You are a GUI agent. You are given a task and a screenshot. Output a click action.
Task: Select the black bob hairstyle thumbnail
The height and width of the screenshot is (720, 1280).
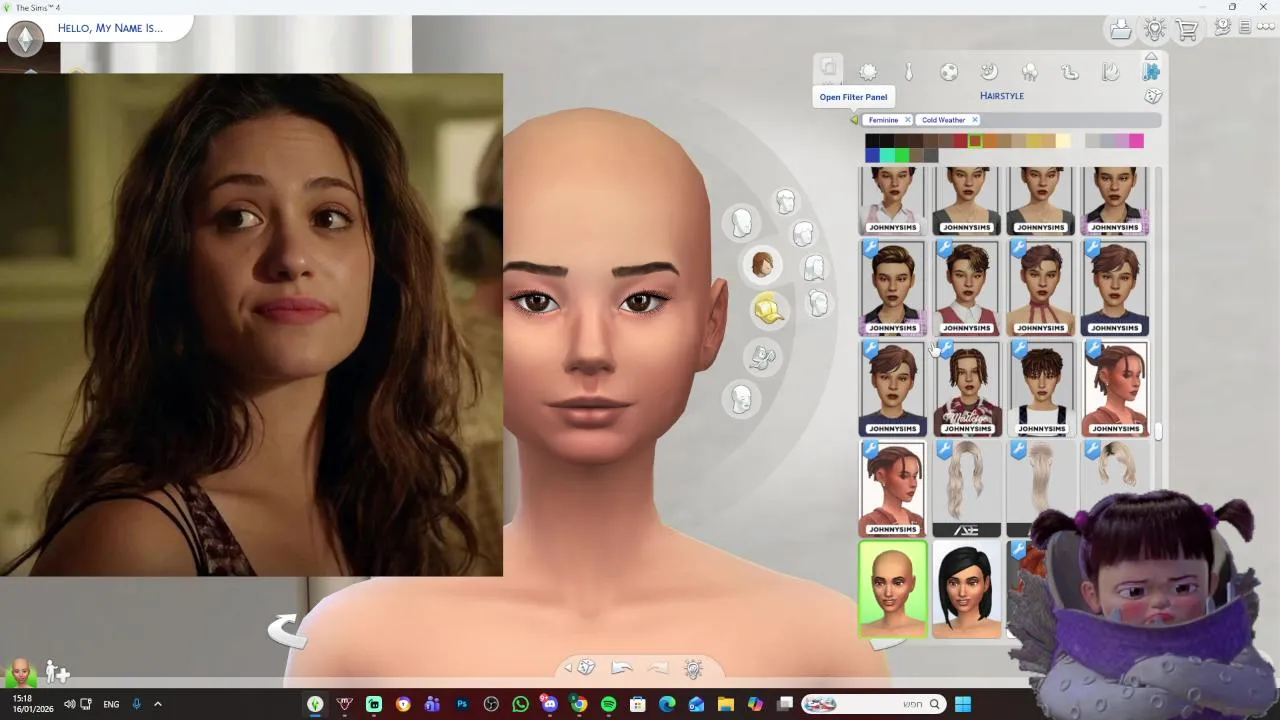click(x=967, y=590)
